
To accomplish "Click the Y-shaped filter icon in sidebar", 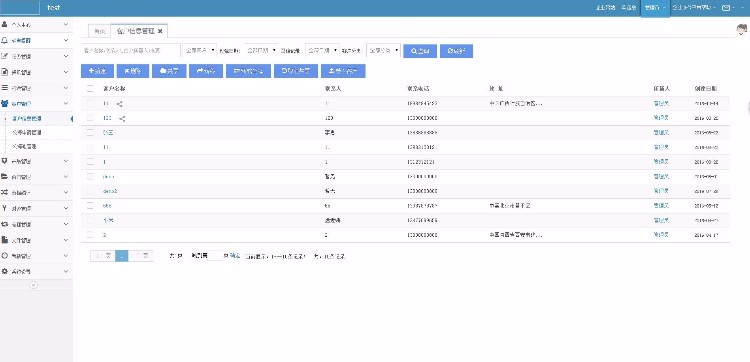I will [5, 208].
